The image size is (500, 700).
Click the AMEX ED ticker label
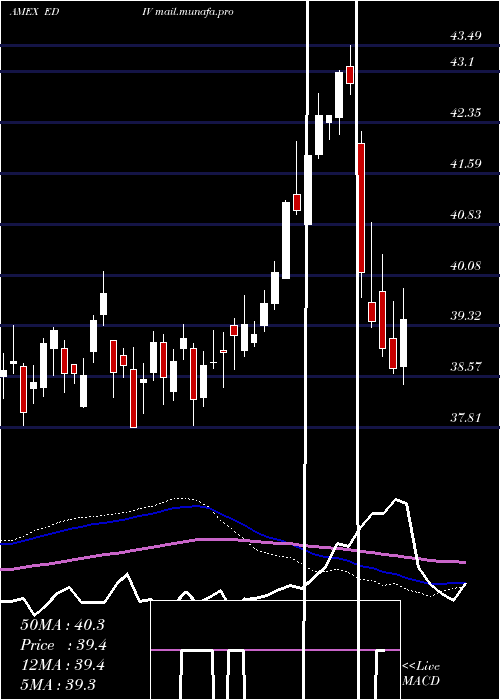point(34,12)
